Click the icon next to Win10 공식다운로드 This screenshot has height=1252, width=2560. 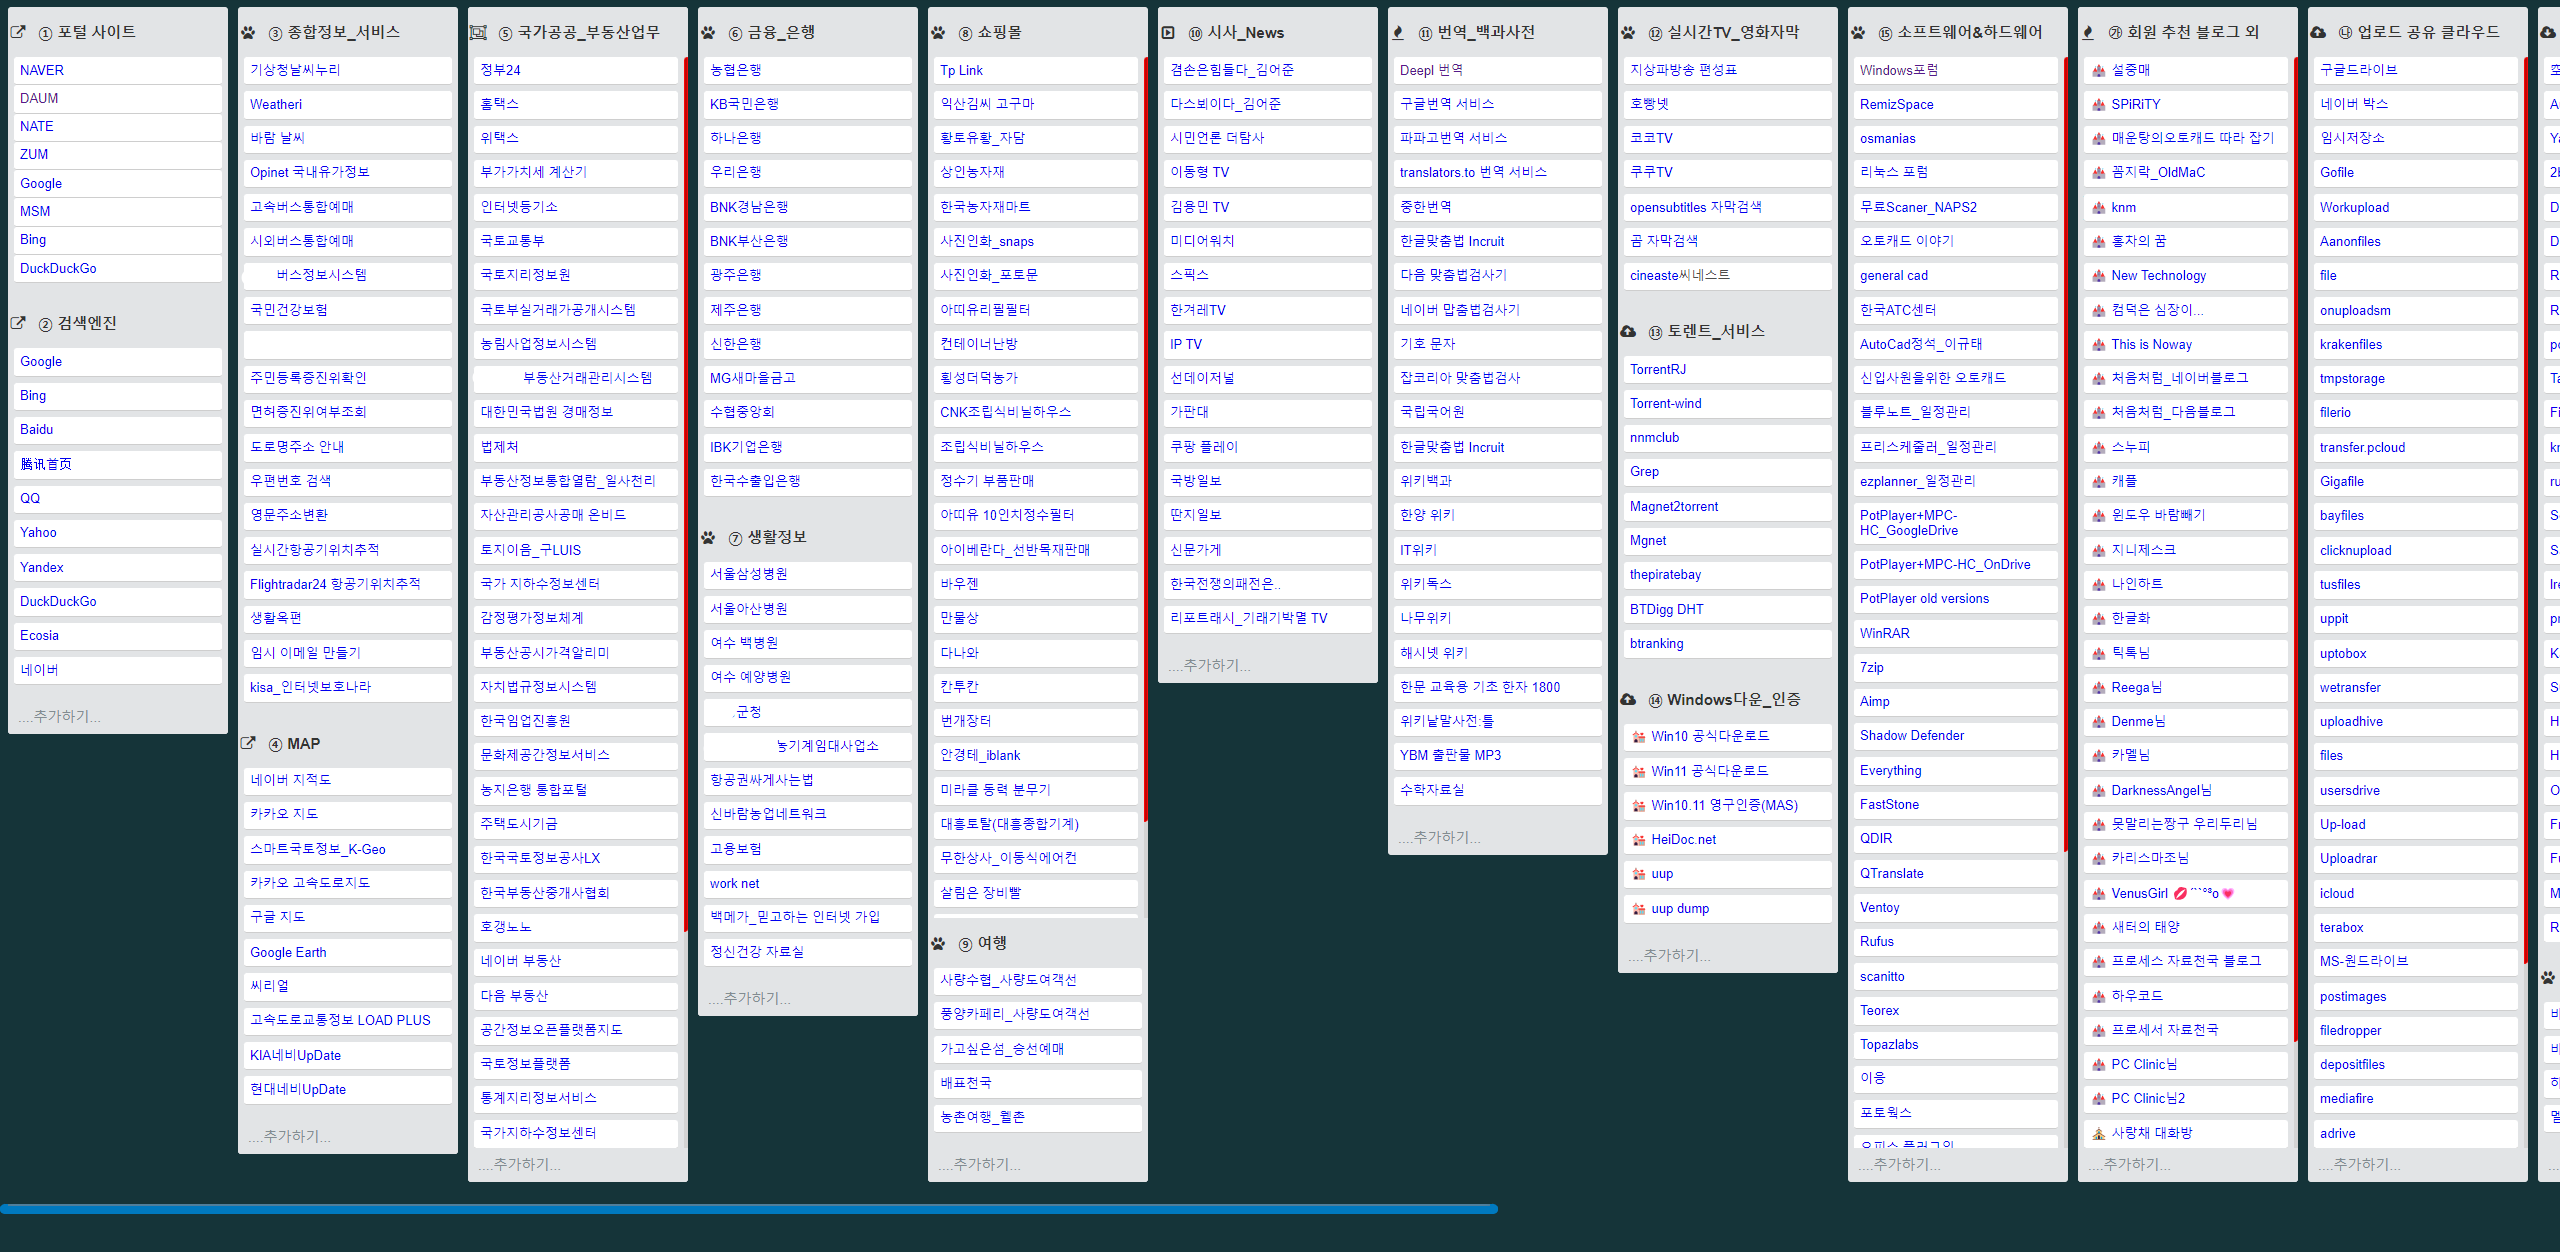point(1639,736)
